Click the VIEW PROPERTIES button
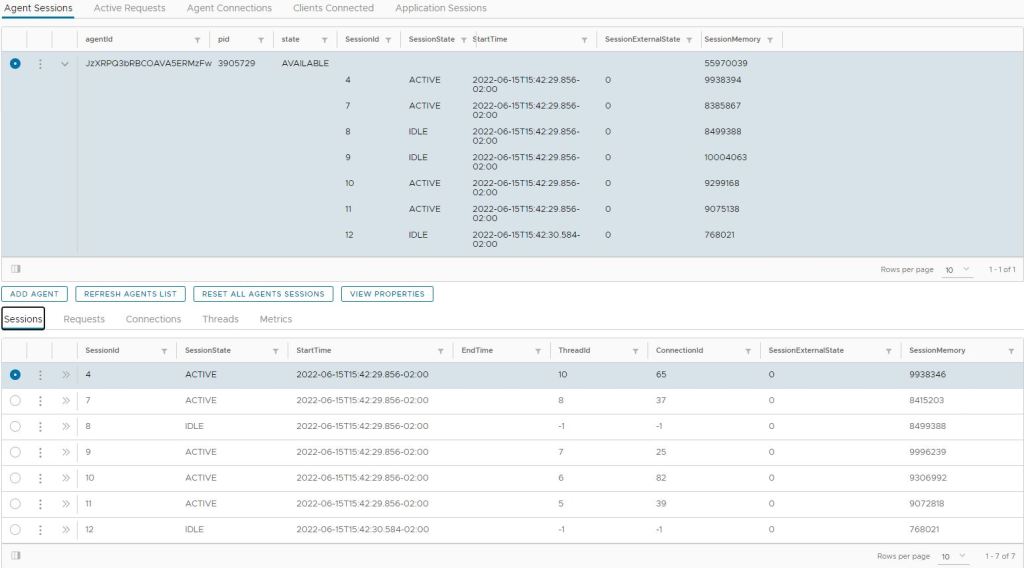The height and width of the screenshot is (568, 1024). pyautogui.click(x=387, y=294)
